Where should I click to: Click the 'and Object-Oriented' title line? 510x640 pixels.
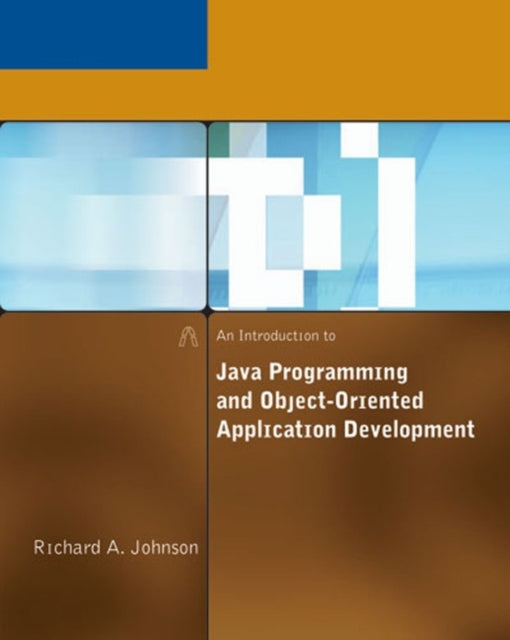click(320, 401)
